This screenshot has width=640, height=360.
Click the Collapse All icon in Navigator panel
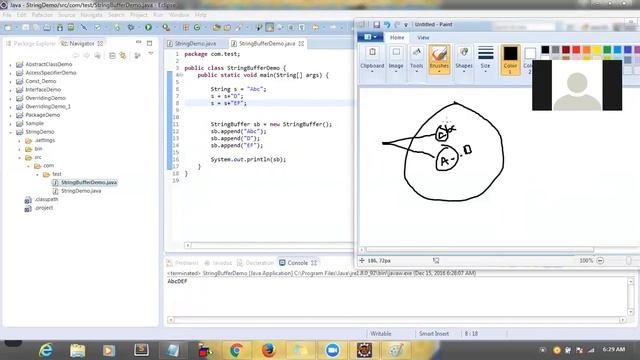coord(112,56)
